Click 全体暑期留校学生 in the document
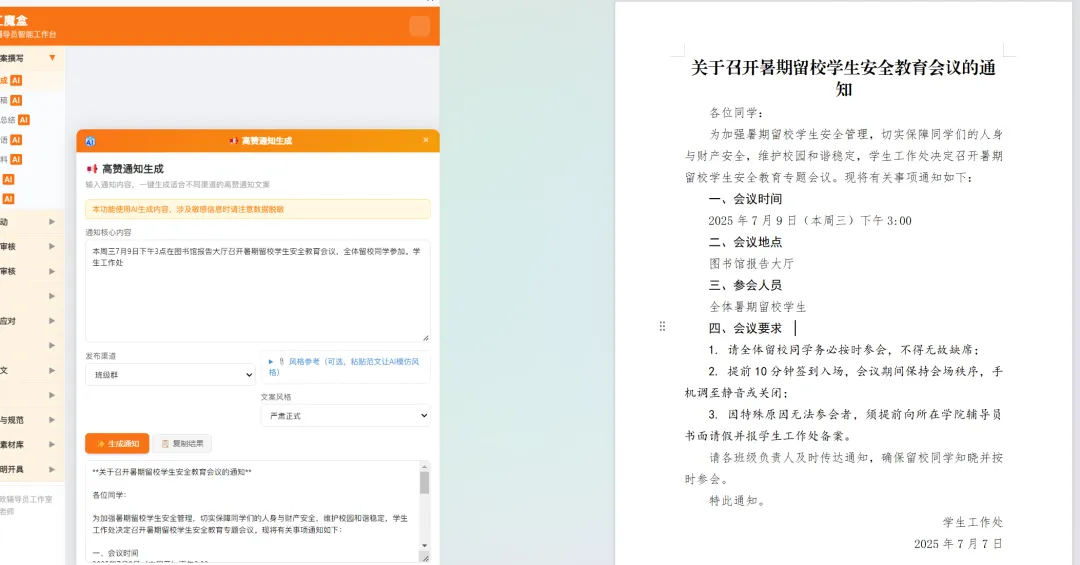Screen dimensions: 1080x565 click(758, 307)
